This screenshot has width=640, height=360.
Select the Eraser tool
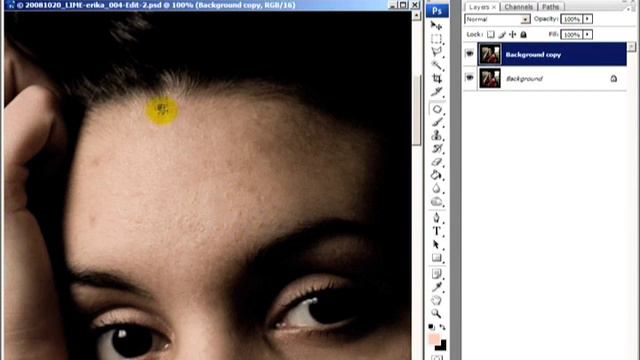(x=436, y=162)
